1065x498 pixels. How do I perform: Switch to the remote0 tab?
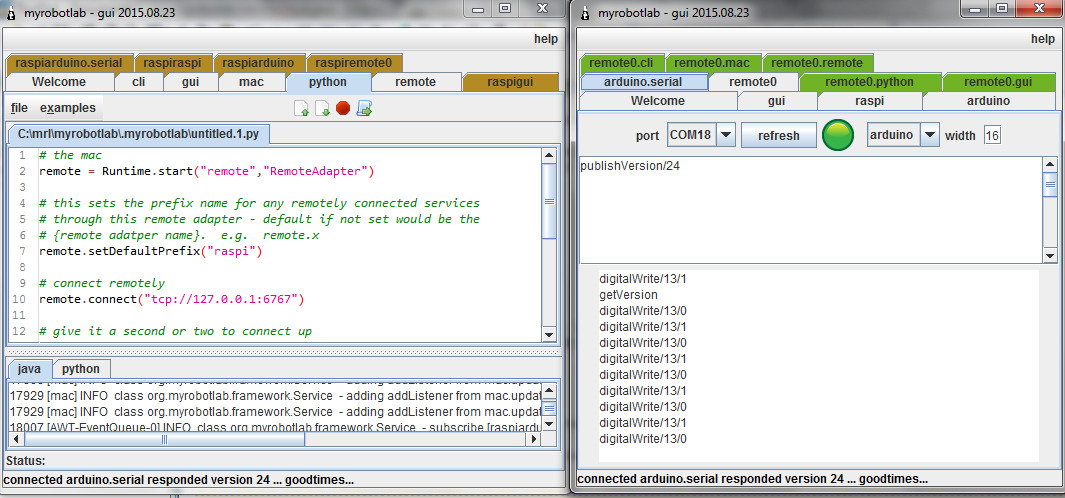(x=753, y=82)
